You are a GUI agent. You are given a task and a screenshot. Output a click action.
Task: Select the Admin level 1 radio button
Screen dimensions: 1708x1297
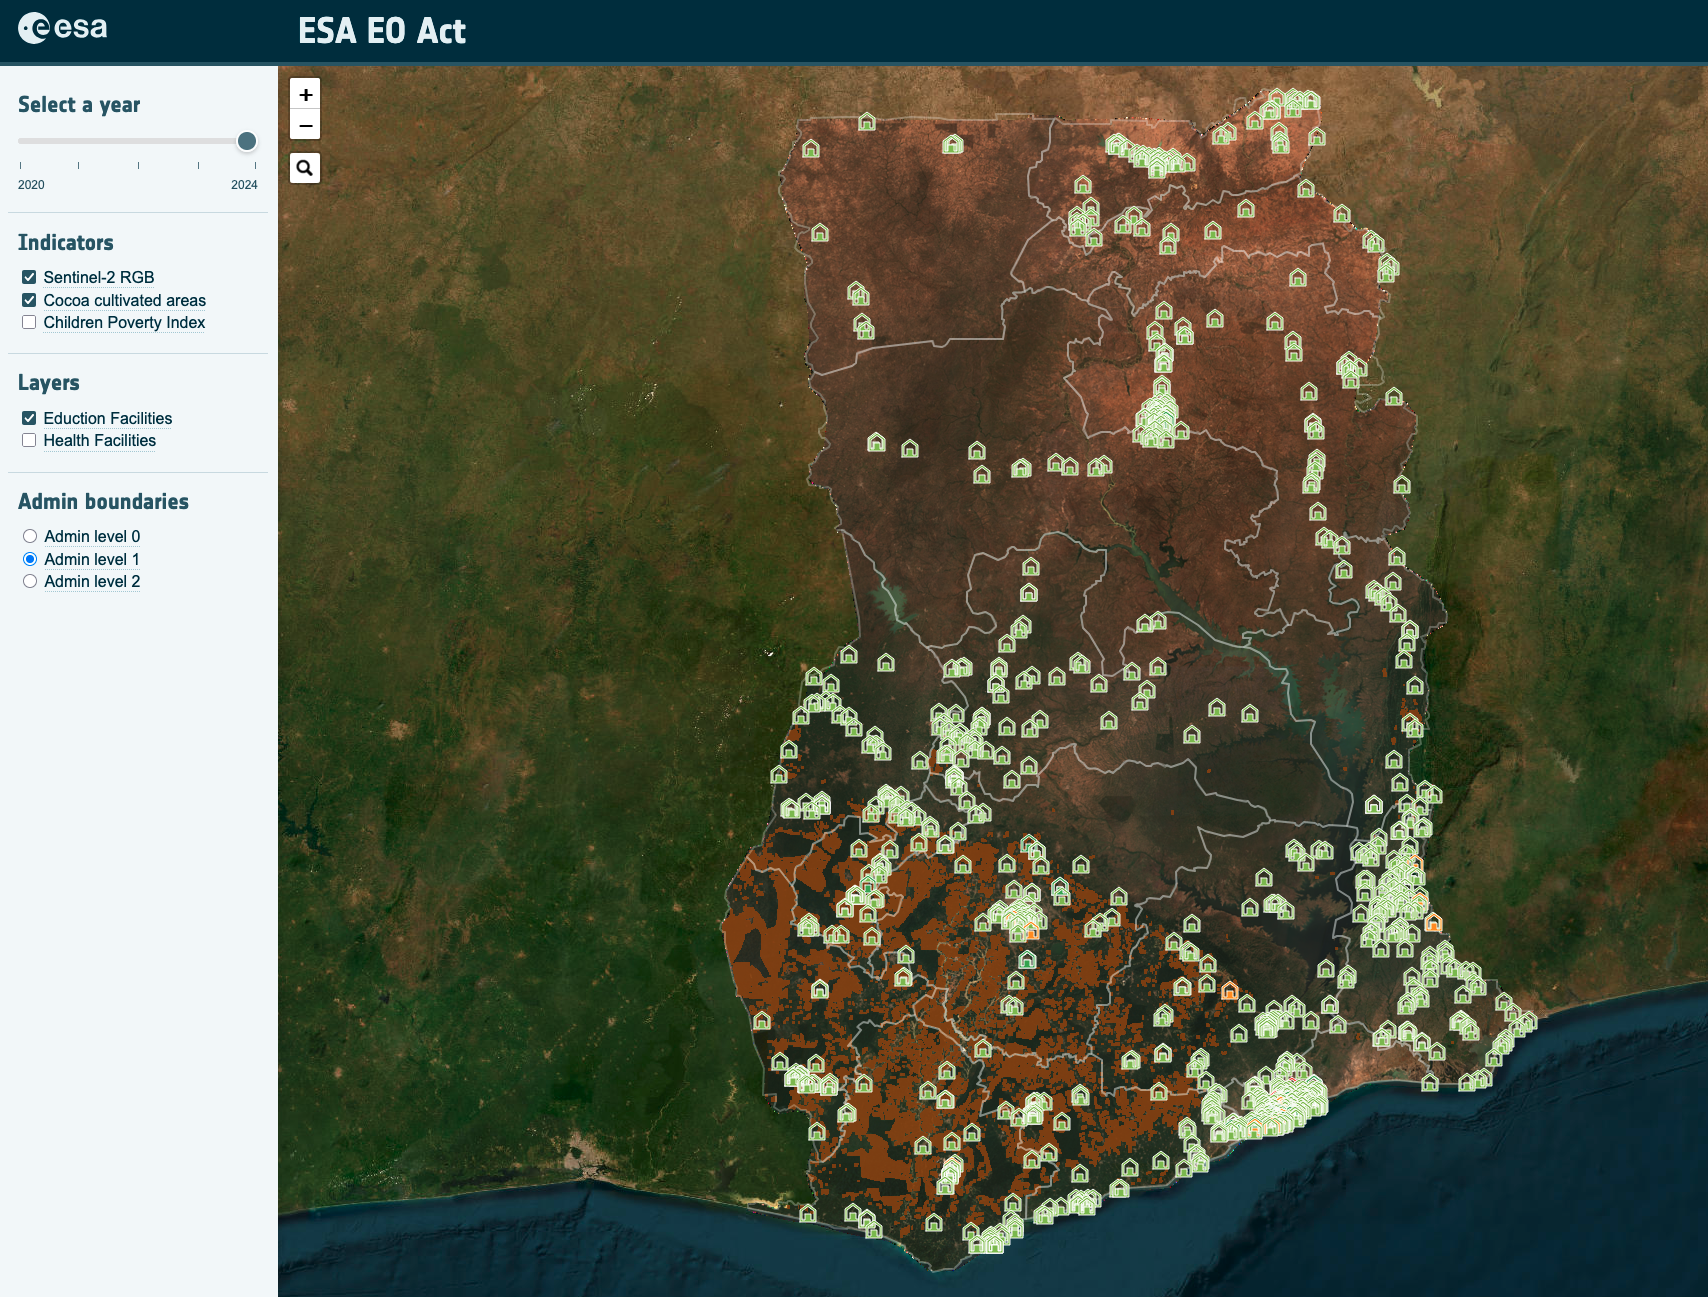(x=30, y=559)
